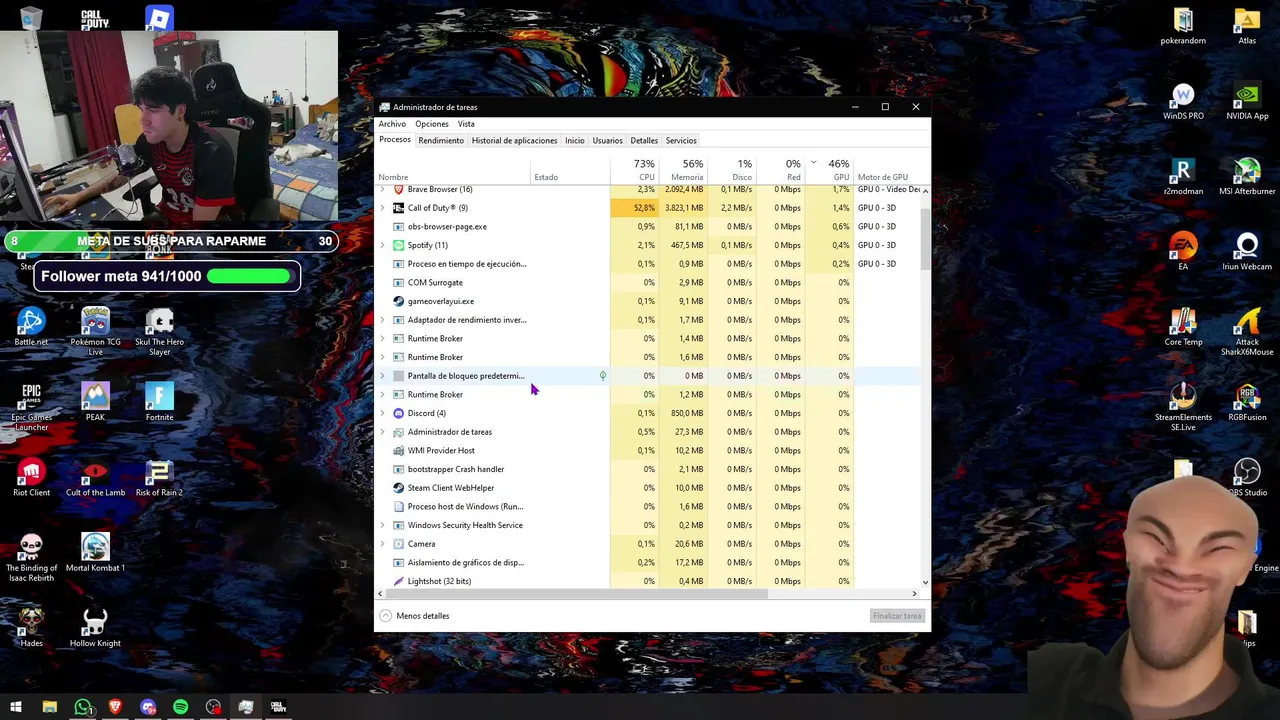Click the Steam Client WebHelper icon
The width and height of the screenshot is (1280, 720).
pyautogui.click(x=398, y=488)
